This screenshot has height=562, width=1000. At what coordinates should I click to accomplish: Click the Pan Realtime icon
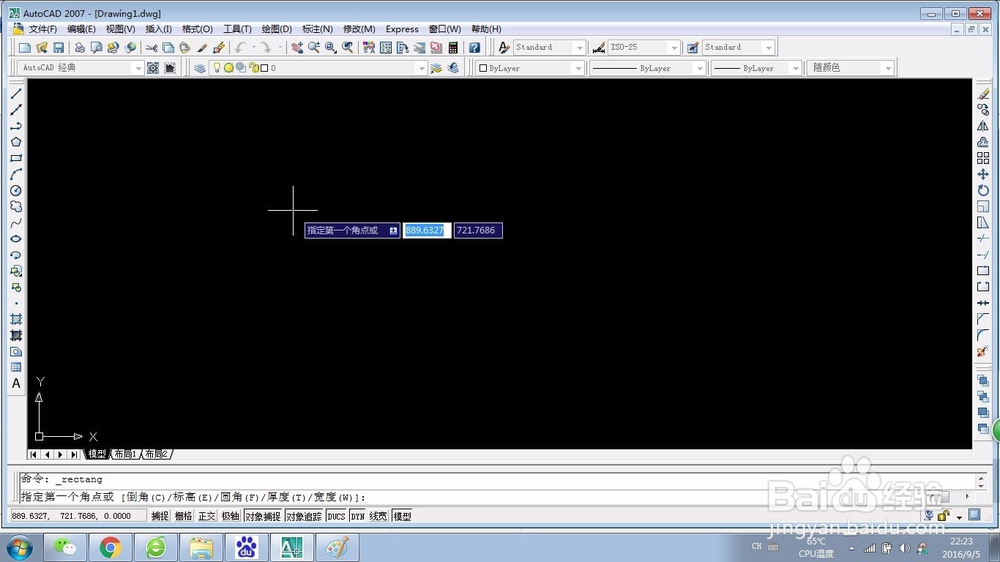point(297,47)
